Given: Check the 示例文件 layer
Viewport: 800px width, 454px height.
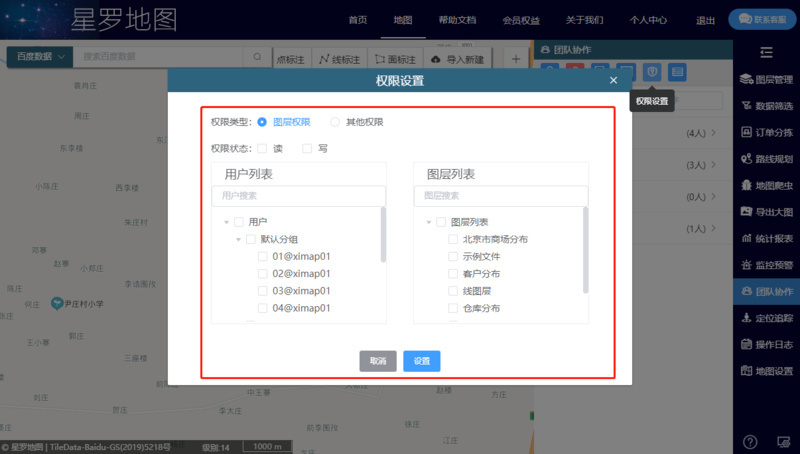Looking at the screenshot, I should [x=453, y=257].
